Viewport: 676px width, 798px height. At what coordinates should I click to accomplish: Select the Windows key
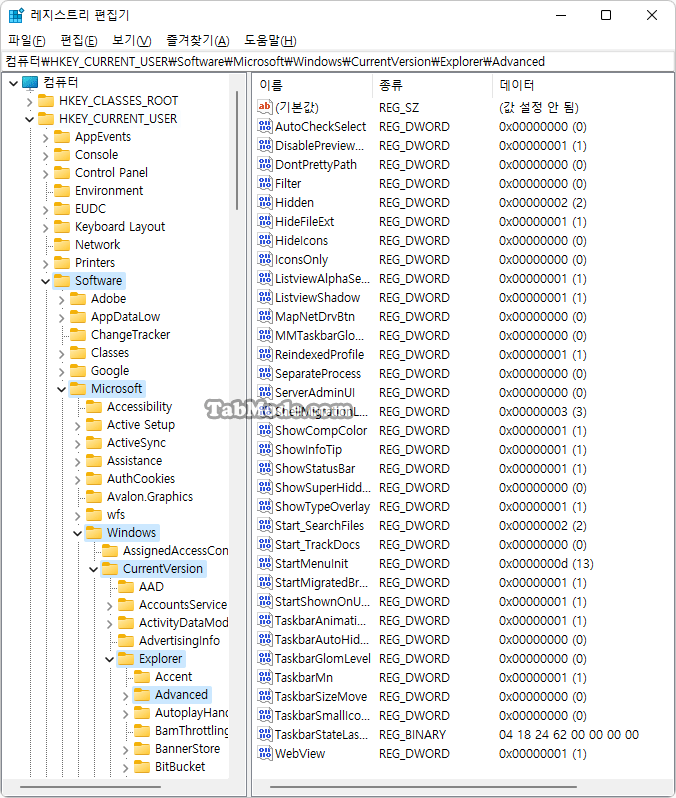pyautogui.click(x=131, y=533)
